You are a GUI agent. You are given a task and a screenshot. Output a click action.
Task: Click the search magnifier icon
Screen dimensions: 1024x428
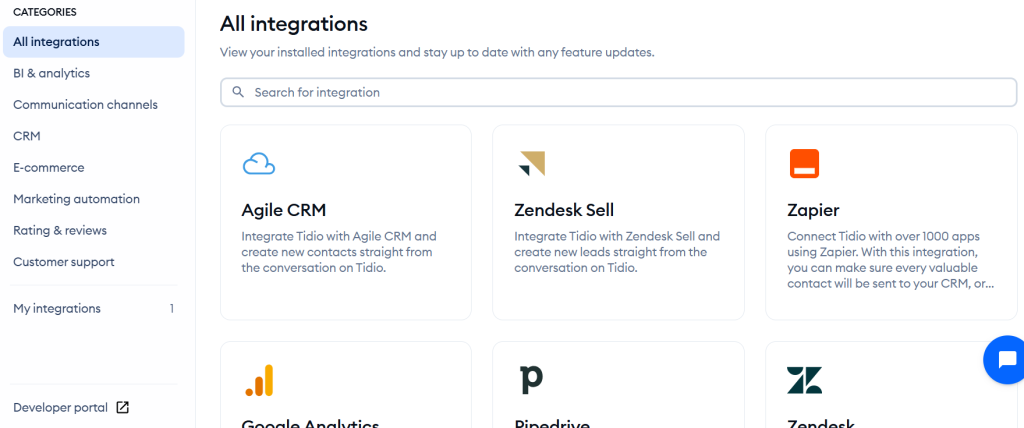click(238, 92)
